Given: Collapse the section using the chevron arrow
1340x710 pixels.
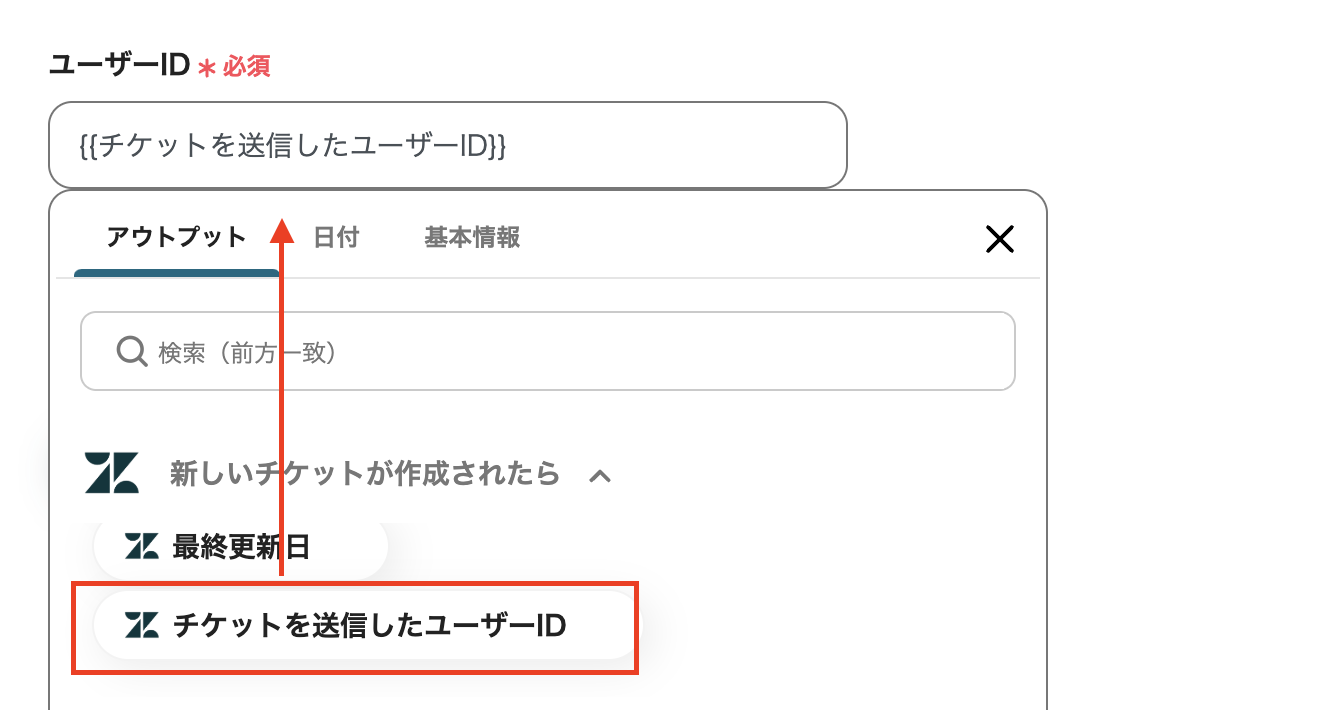Looking at the screenshot, I should (600, 476).
